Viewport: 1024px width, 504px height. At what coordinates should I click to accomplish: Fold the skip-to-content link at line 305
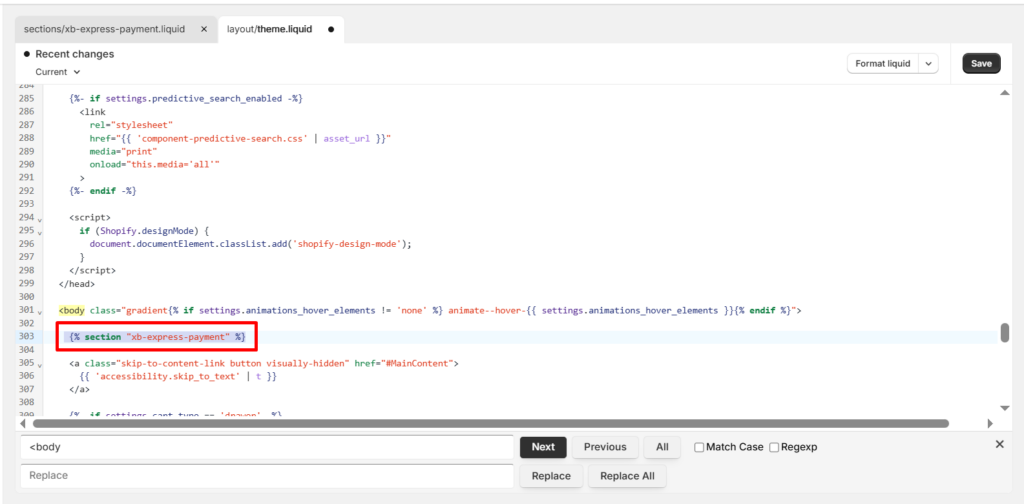click(x=40, y=364)
